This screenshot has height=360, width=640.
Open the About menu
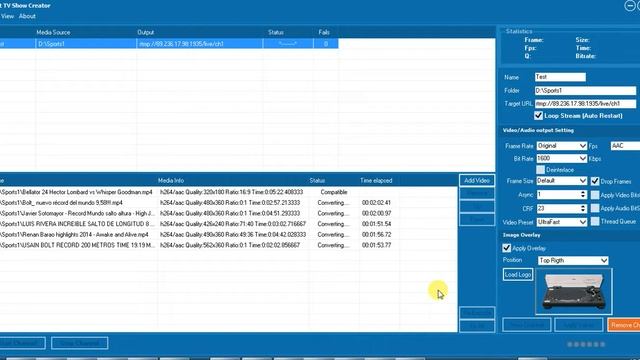pyautogui.click(x=27, y=16)
